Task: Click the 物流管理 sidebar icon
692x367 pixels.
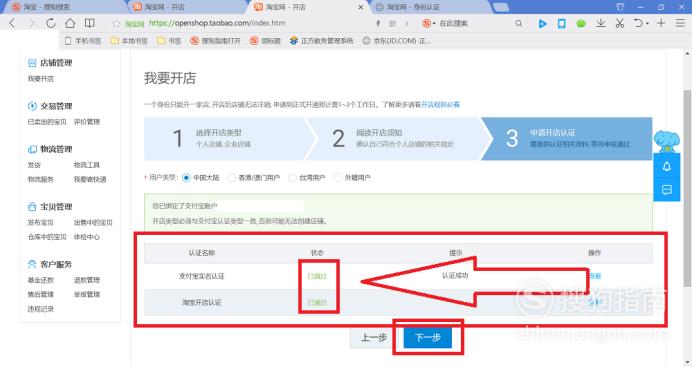Action: [x=32, y=150]
